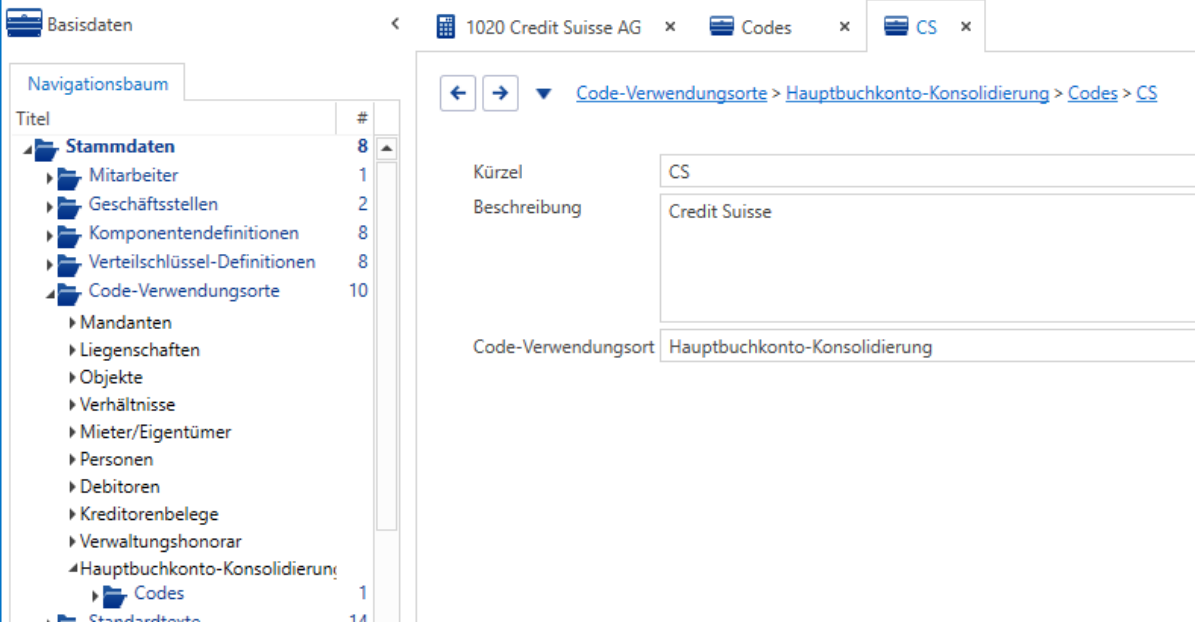Image resolution: width=1195 pixels, height=622 pixels.
Task: Click the Codes tab briefcase icon
Action: click(x=721, y=27)
